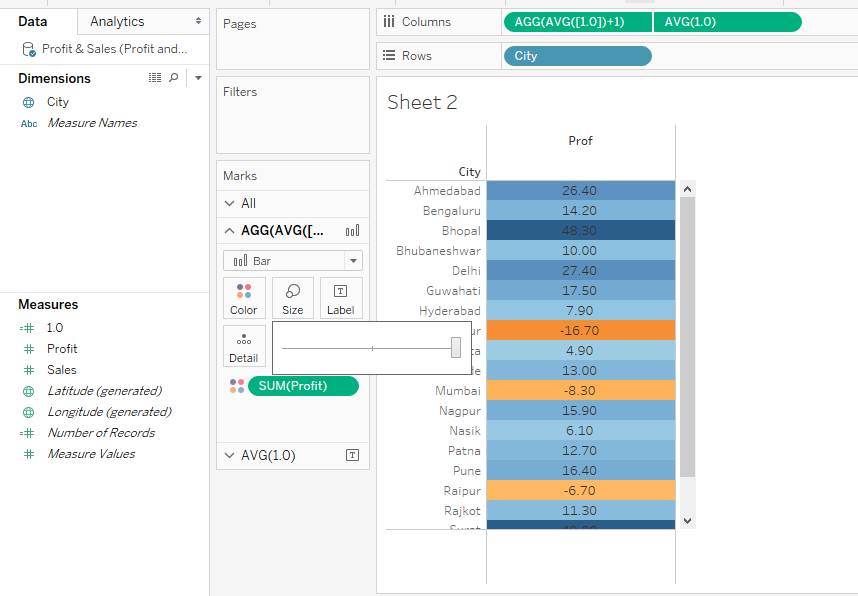This screenshot has height=596, width=858.
Task: Select the Sales field under Measures
Action: (x=62, y=370)
